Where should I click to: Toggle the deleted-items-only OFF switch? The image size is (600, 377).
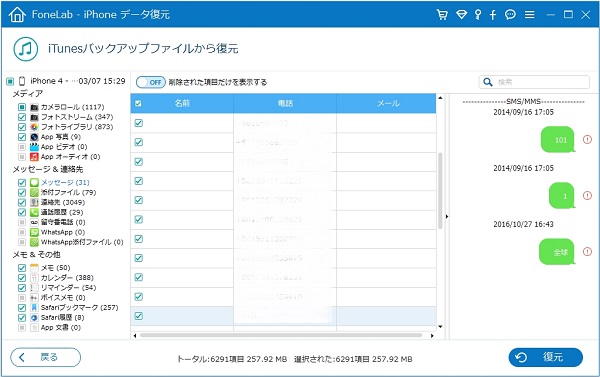[151, 82]
